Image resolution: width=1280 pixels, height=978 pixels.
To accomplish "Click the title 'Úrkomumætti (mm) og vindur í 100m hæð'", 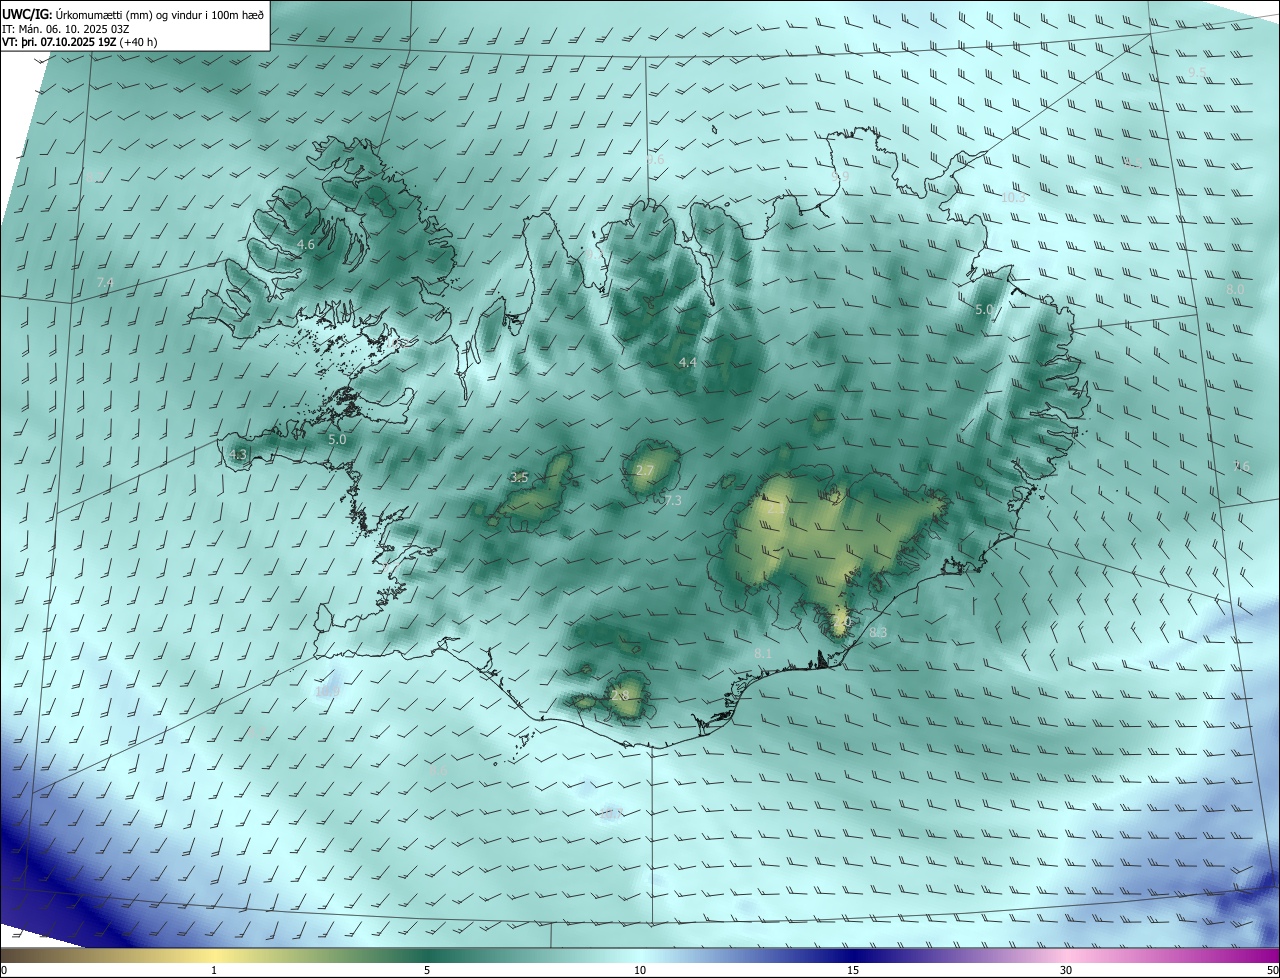I will pos(158,14).
